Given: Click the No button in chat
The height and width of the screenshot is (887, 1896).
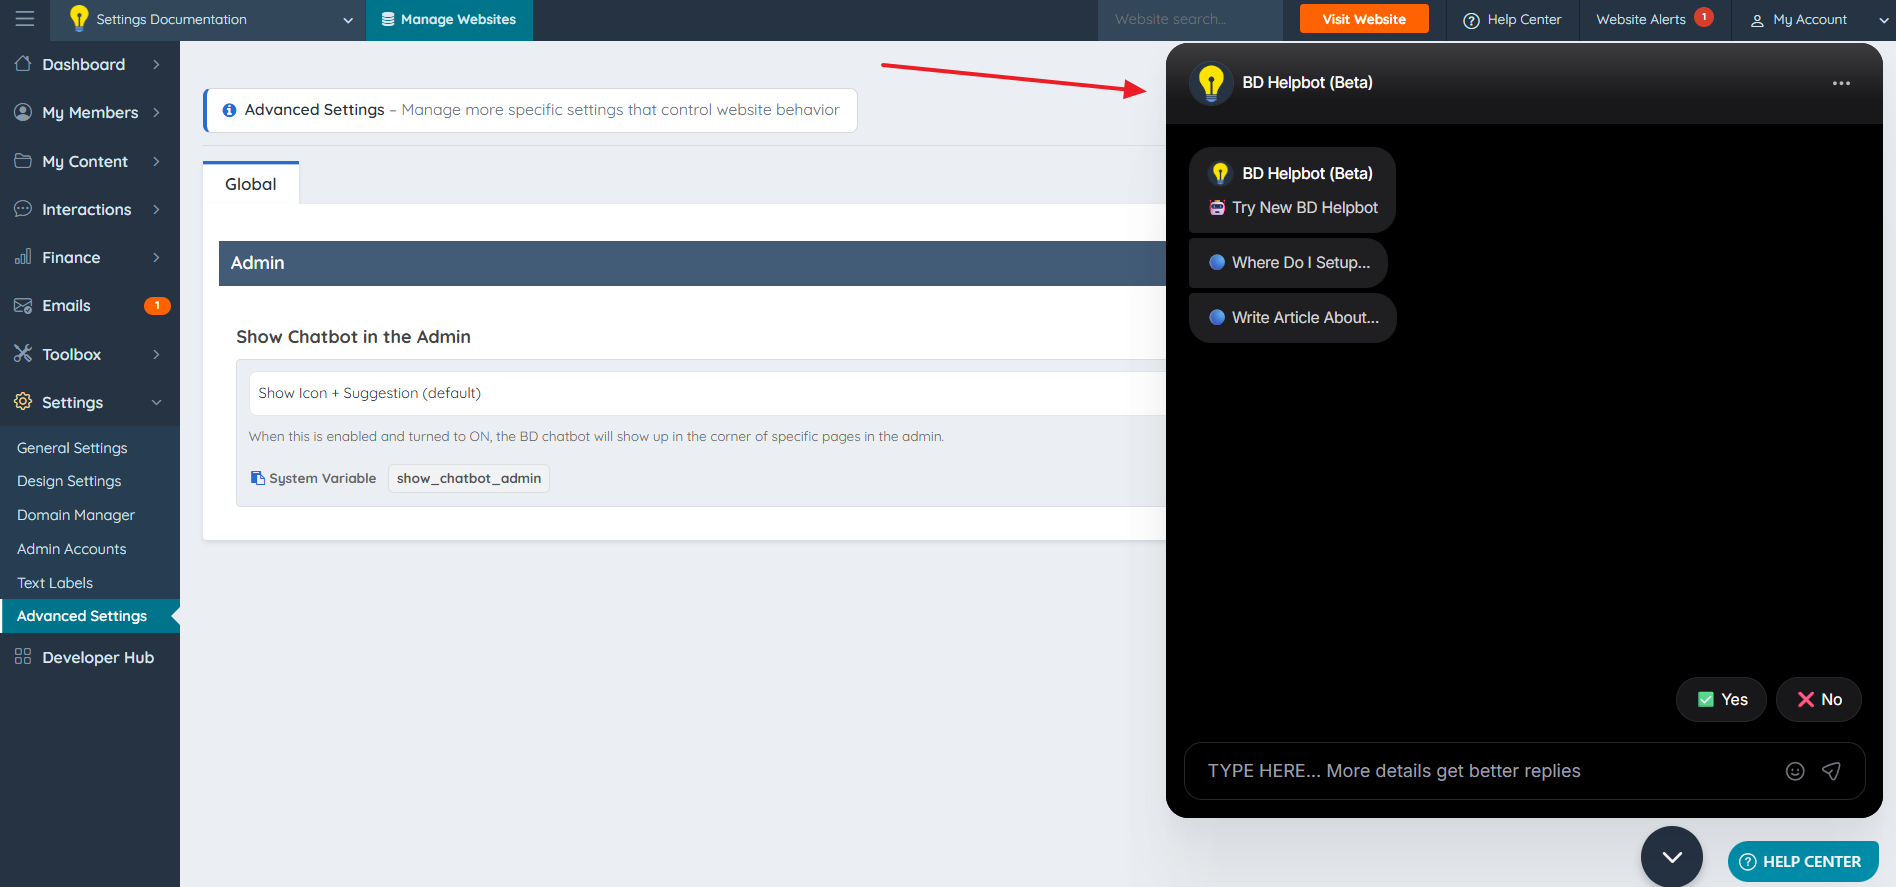Looking at the screenshot, I should coord(1819,699).
